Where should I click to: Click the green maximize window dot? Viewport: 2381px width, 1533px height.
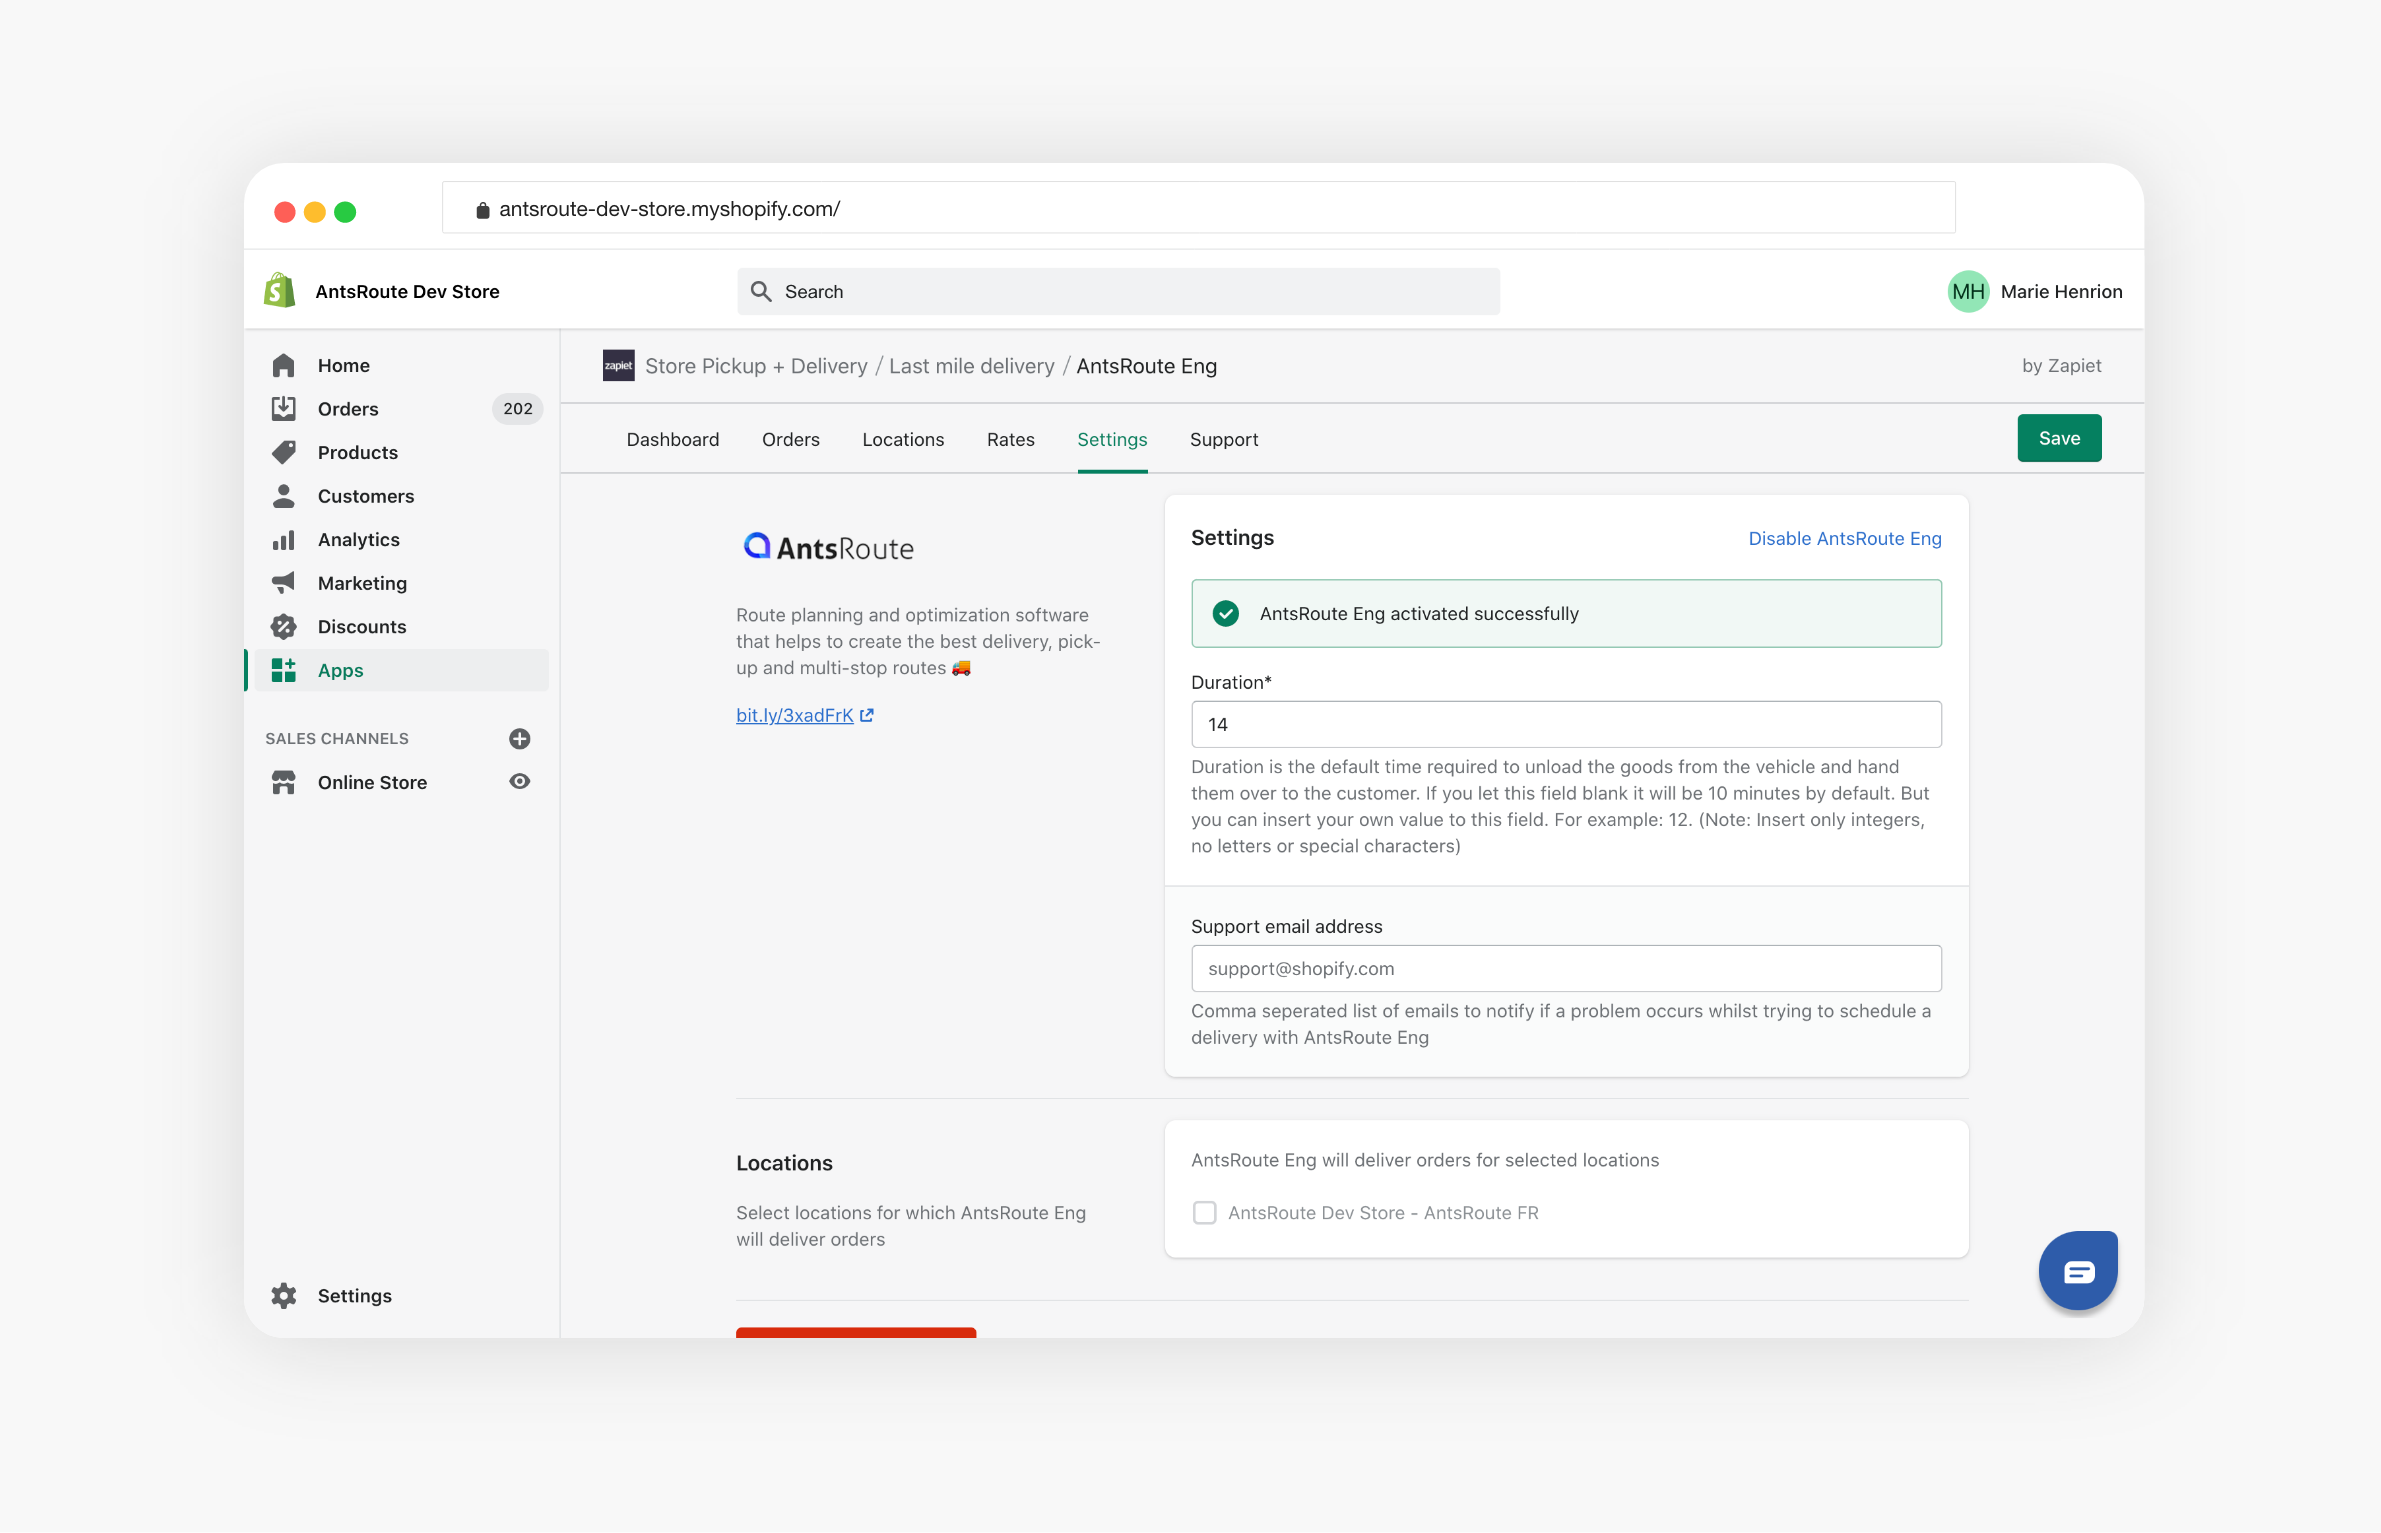point(344,212)
